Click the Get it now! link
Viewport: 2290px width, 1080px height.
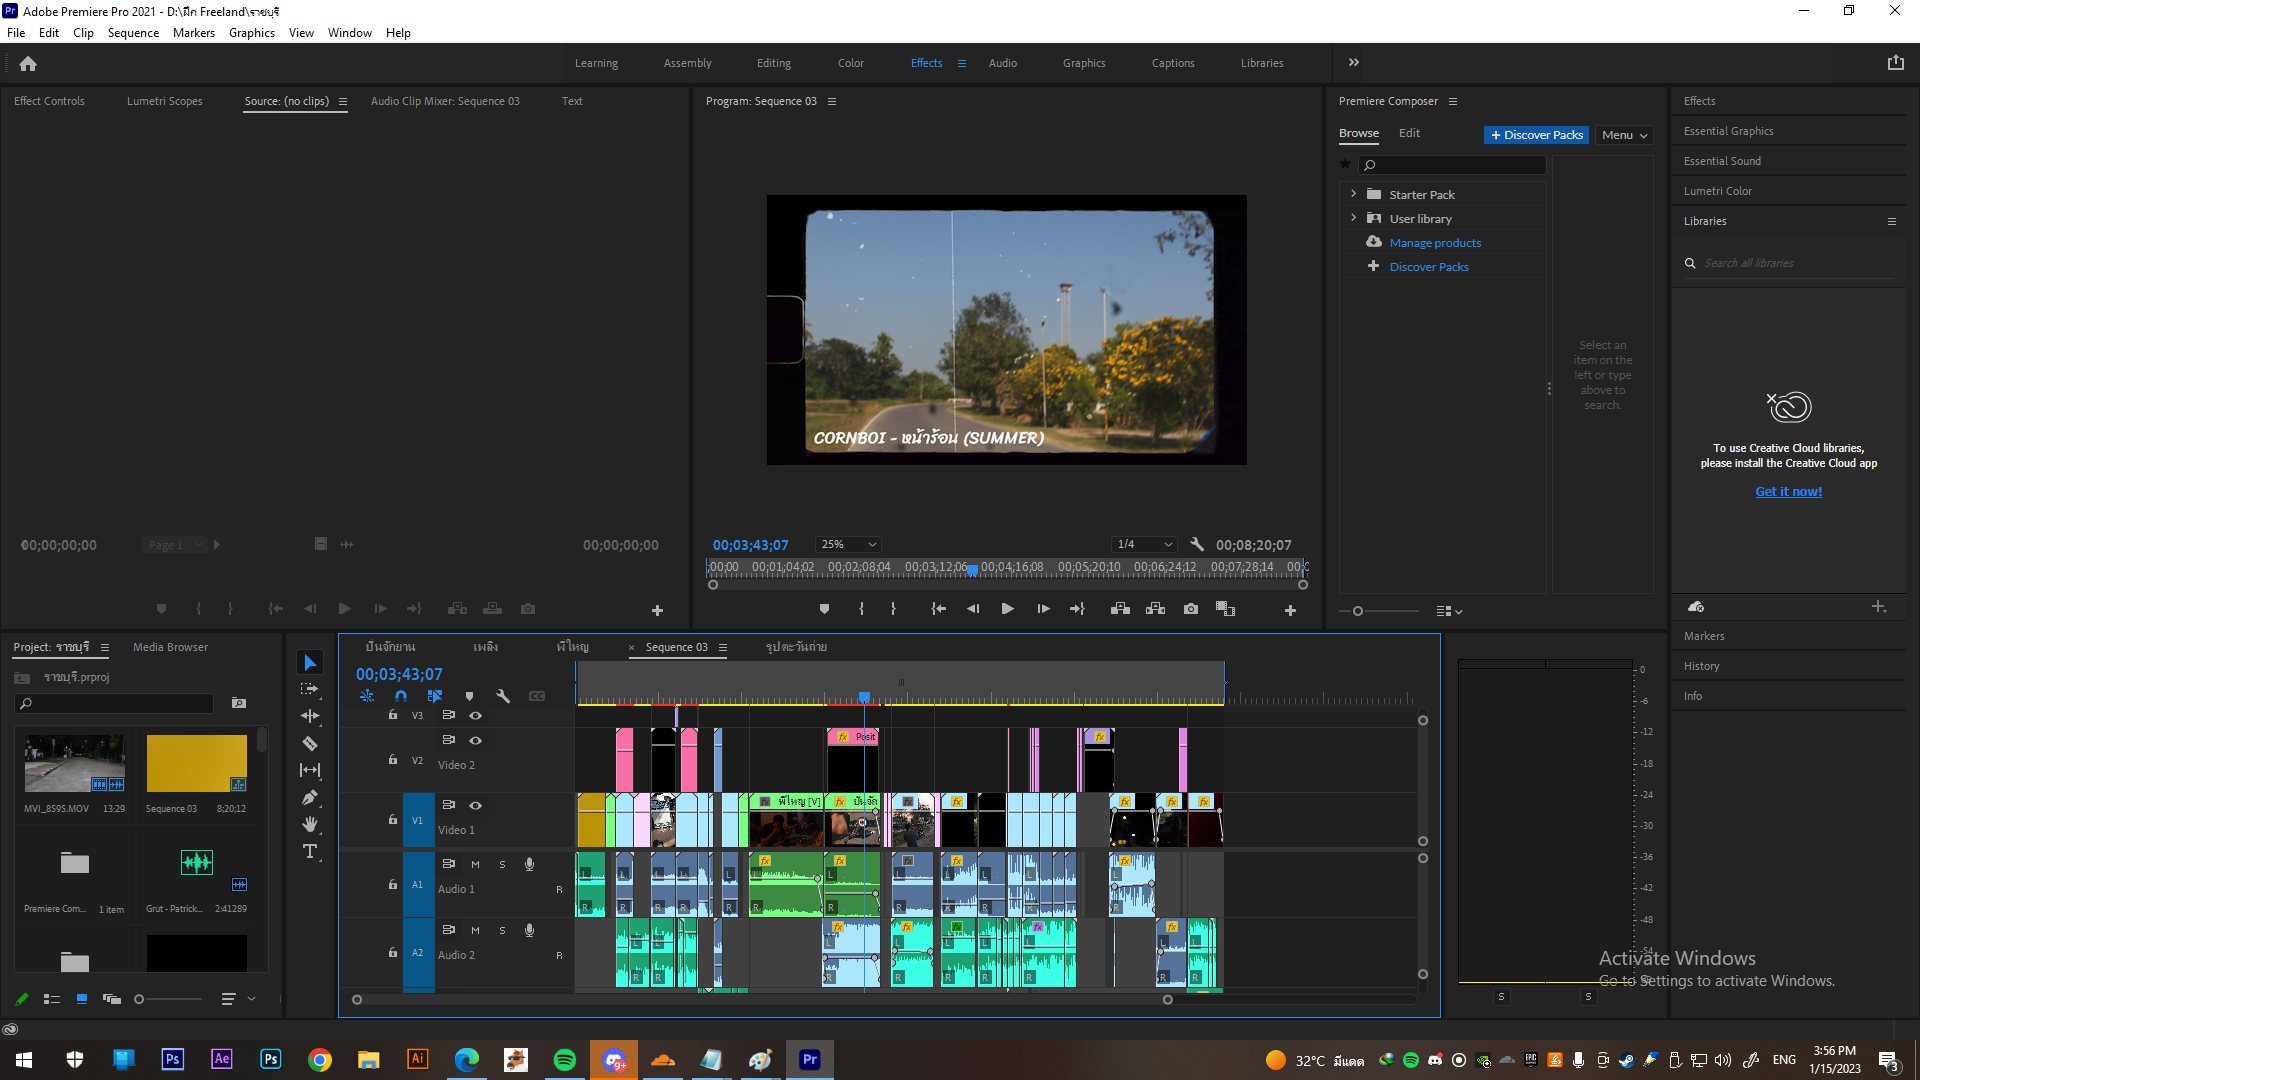(1788, 491)
